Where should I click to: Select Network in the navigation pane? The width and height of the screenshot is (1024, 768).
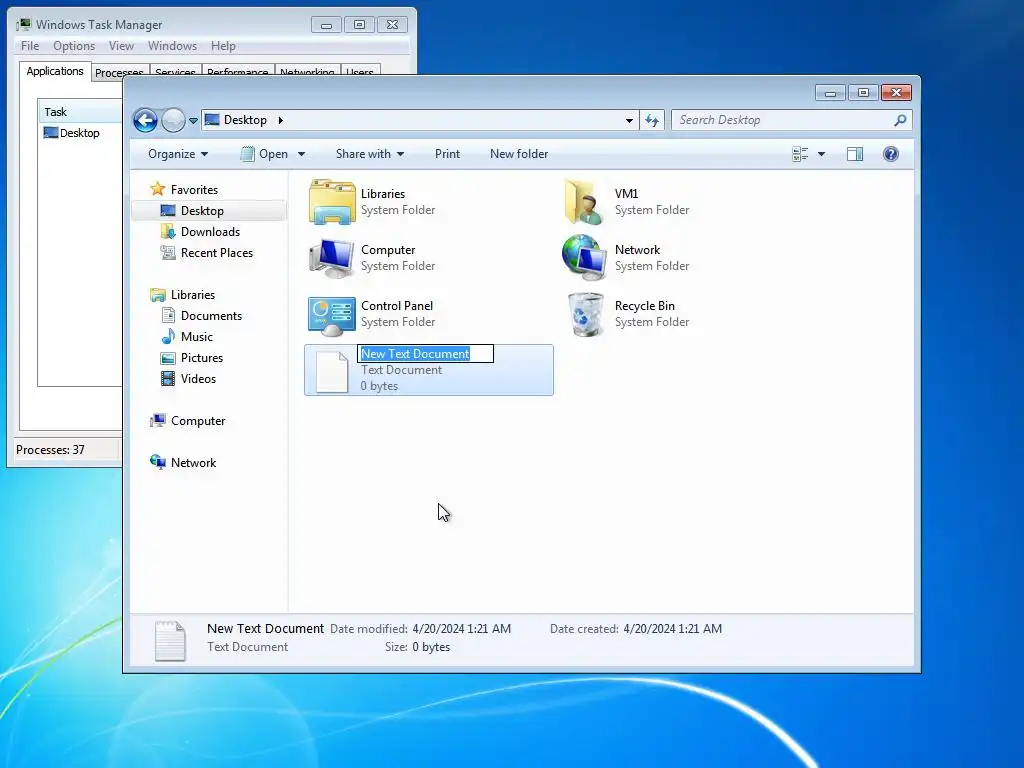tap(193, 463)
